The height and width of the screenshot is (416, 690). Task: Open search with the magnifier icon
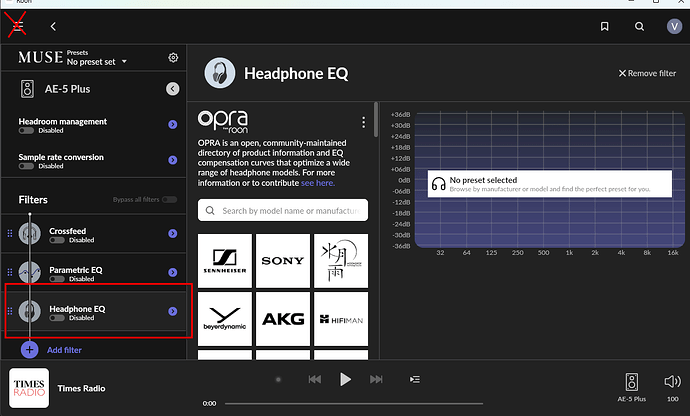click(639, 27)
